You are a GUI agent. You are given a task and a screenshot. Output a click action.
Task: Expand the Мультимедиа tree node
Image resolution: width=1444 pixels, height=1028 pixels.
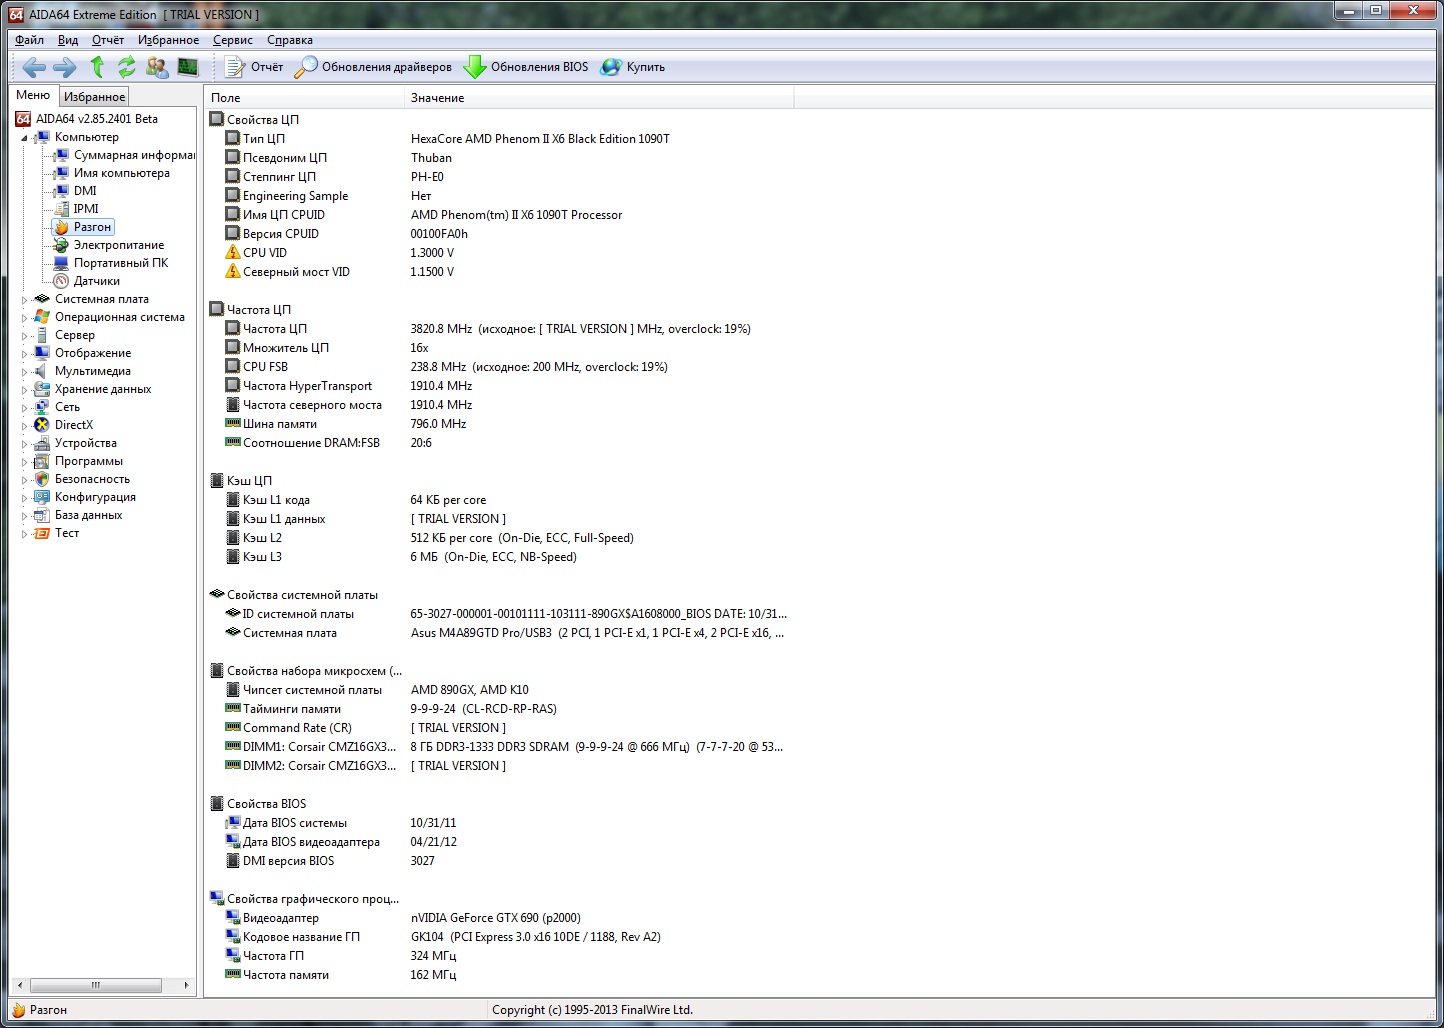tap(24, 372)
